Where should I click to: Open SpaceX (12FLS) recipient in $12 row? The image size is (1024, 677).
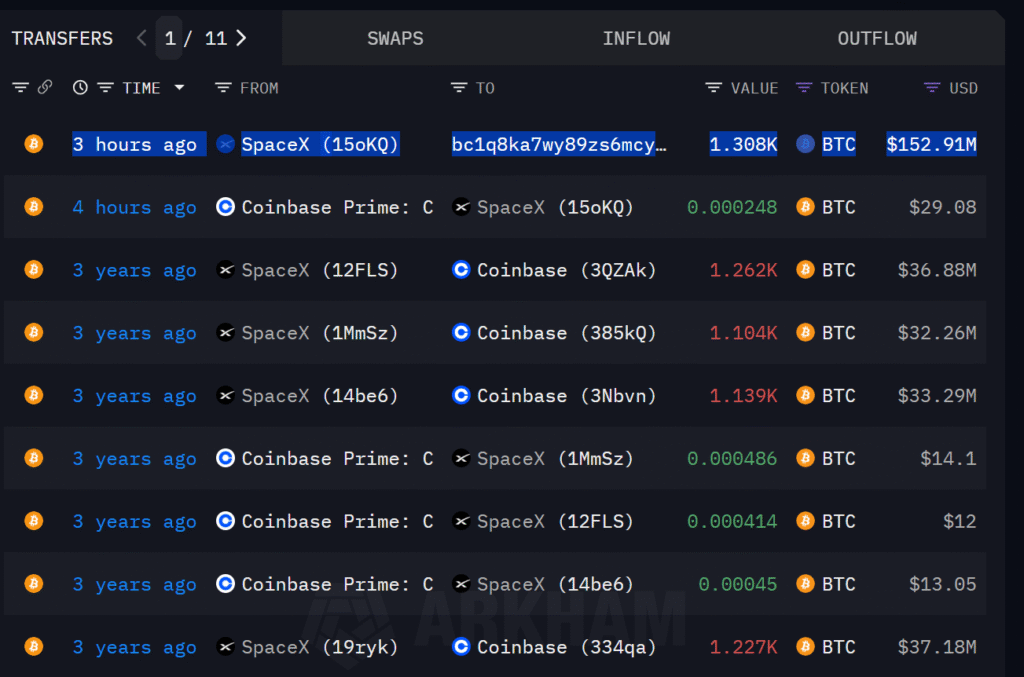(x=556, y=522)
